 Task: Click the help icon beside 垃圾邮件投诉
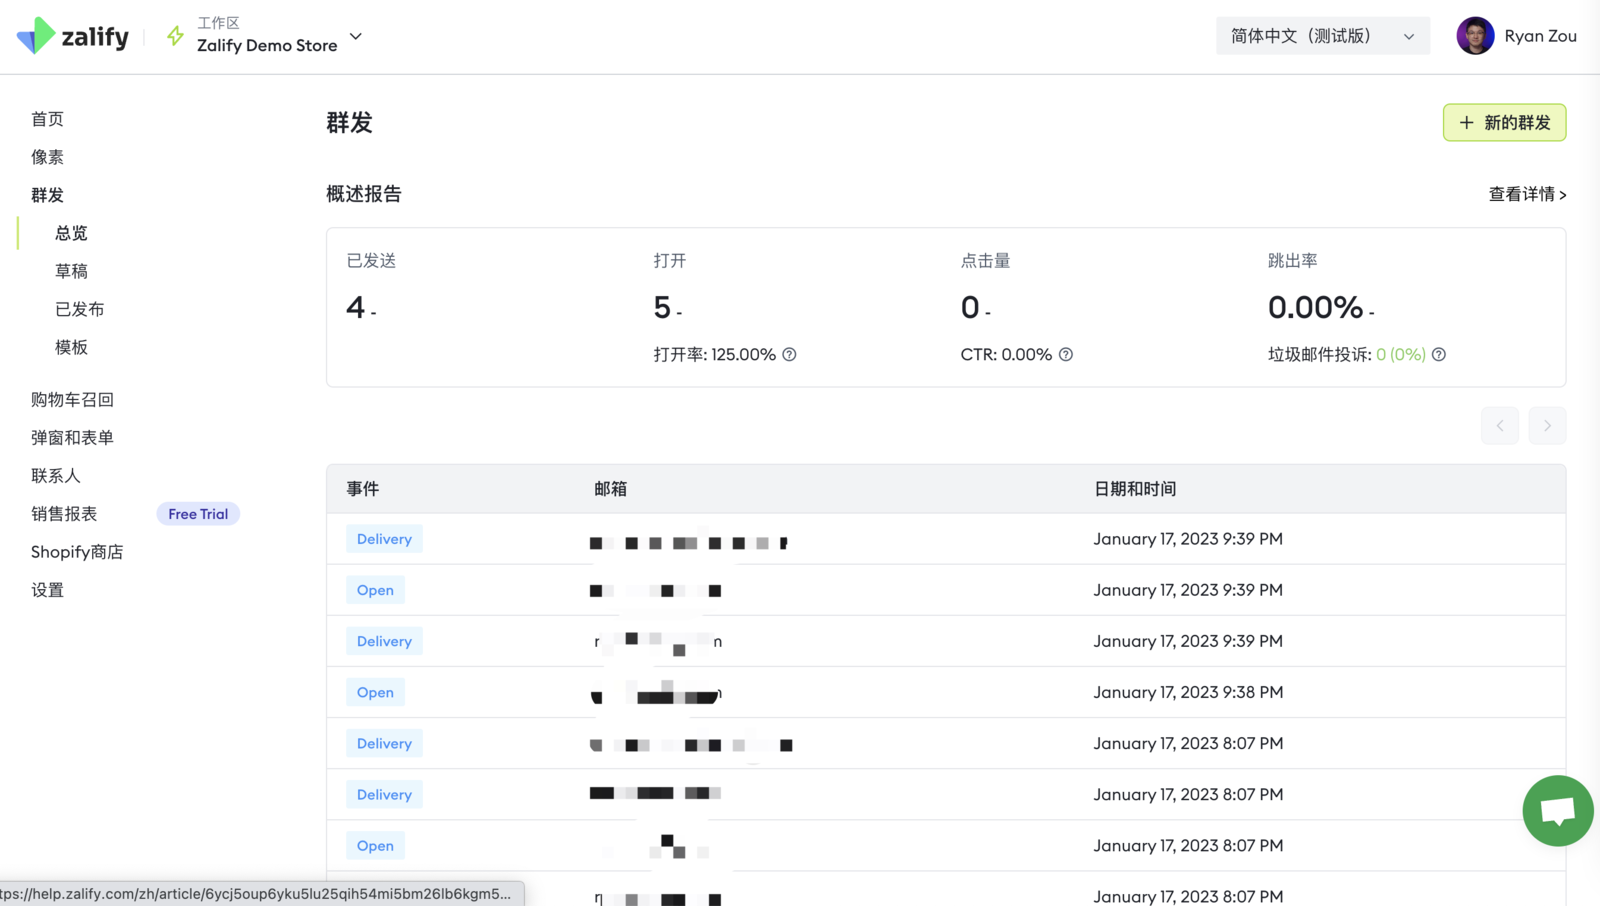(1439, 355)
